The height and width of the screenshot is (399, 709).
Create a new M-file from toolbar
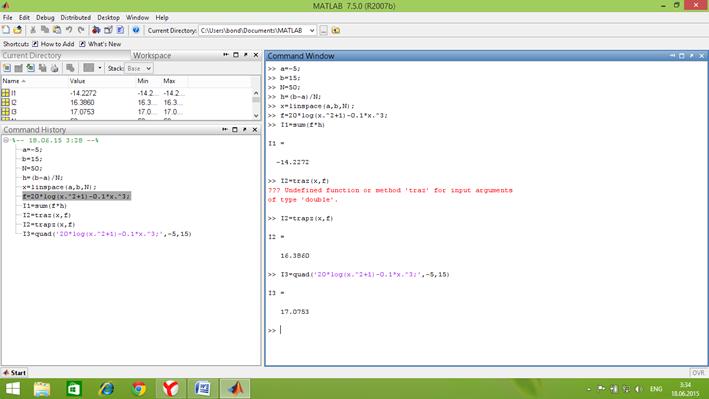(x=6, y=30)
